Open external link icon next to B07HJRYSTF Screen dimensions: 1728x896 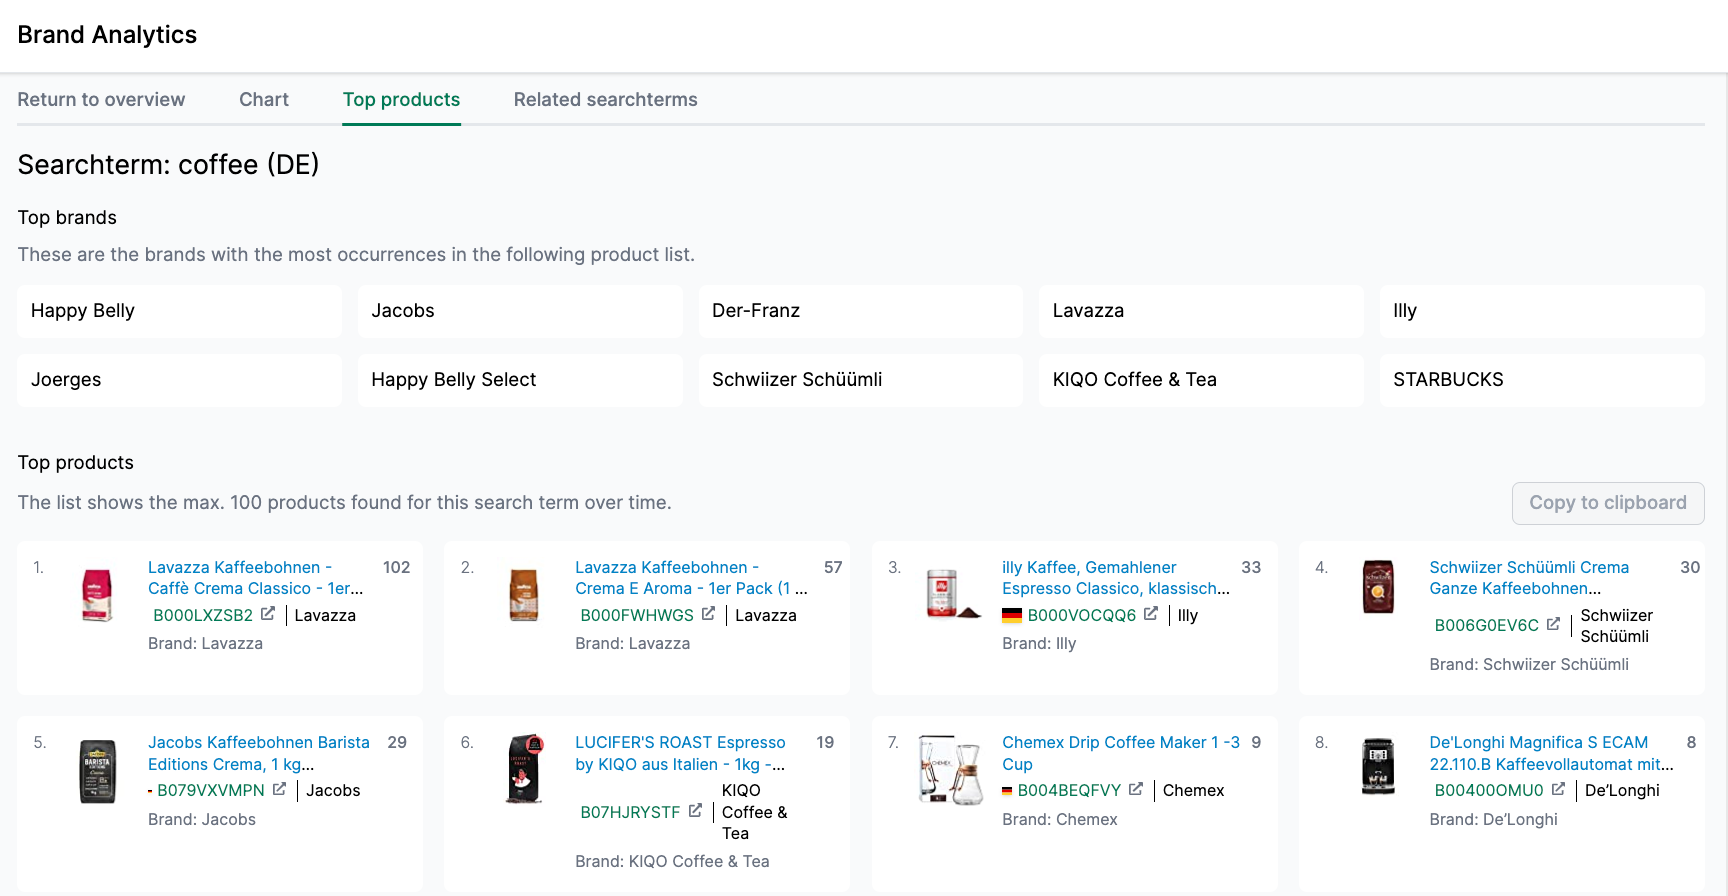(x=695, y=811)
